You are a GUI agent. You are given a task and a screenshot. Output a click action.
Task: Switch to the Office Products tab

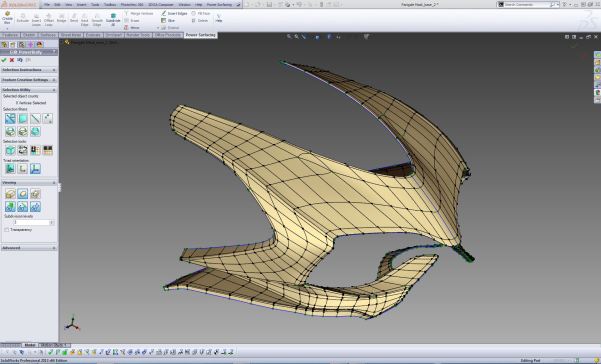pos(168,35)
